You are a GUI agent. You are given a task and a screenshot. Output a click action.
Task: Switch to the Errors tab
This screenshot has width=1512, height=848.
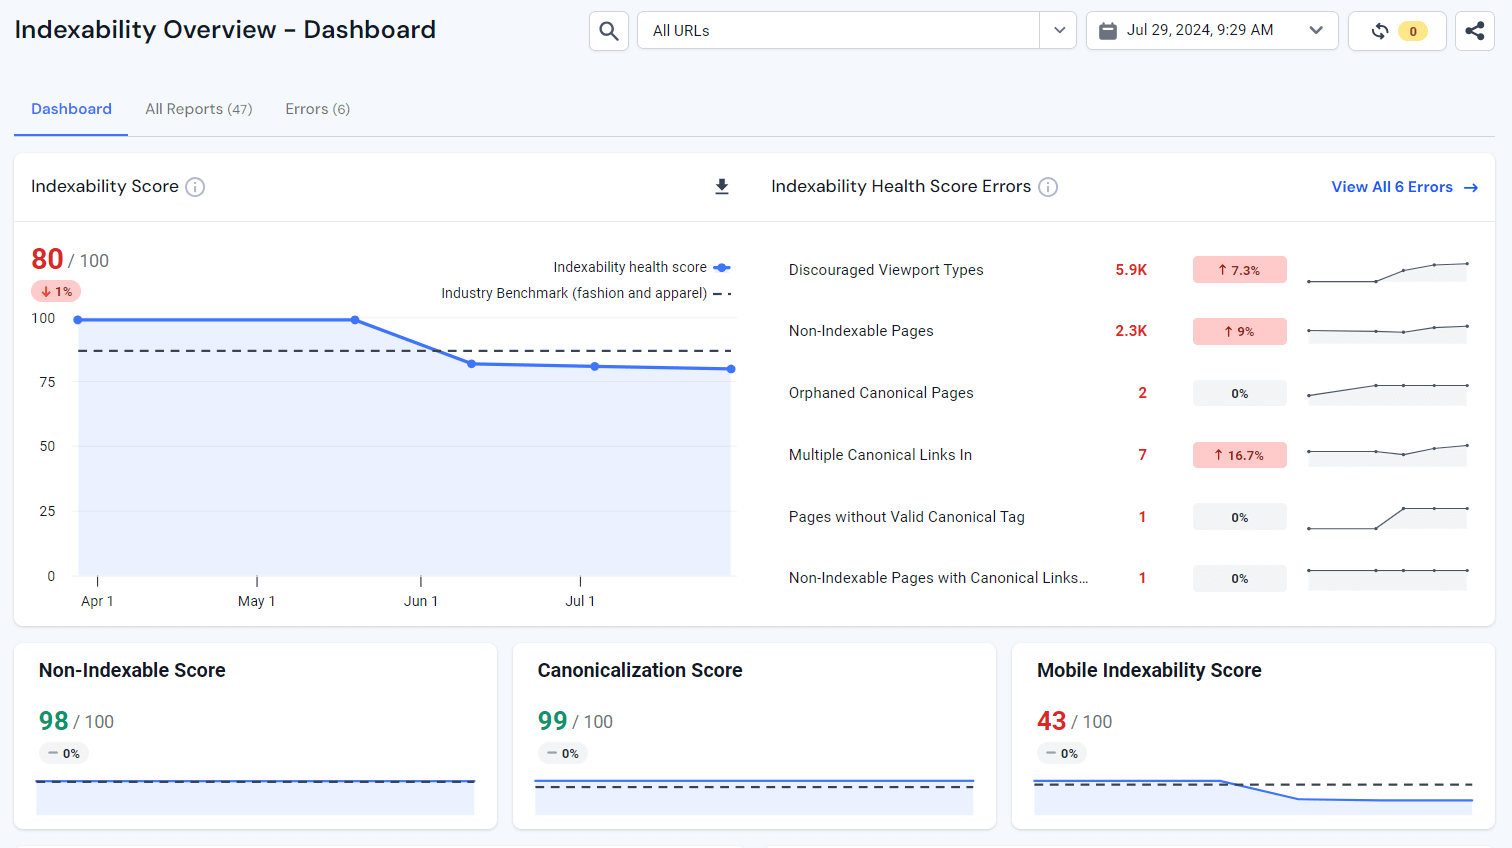[317, 108]
